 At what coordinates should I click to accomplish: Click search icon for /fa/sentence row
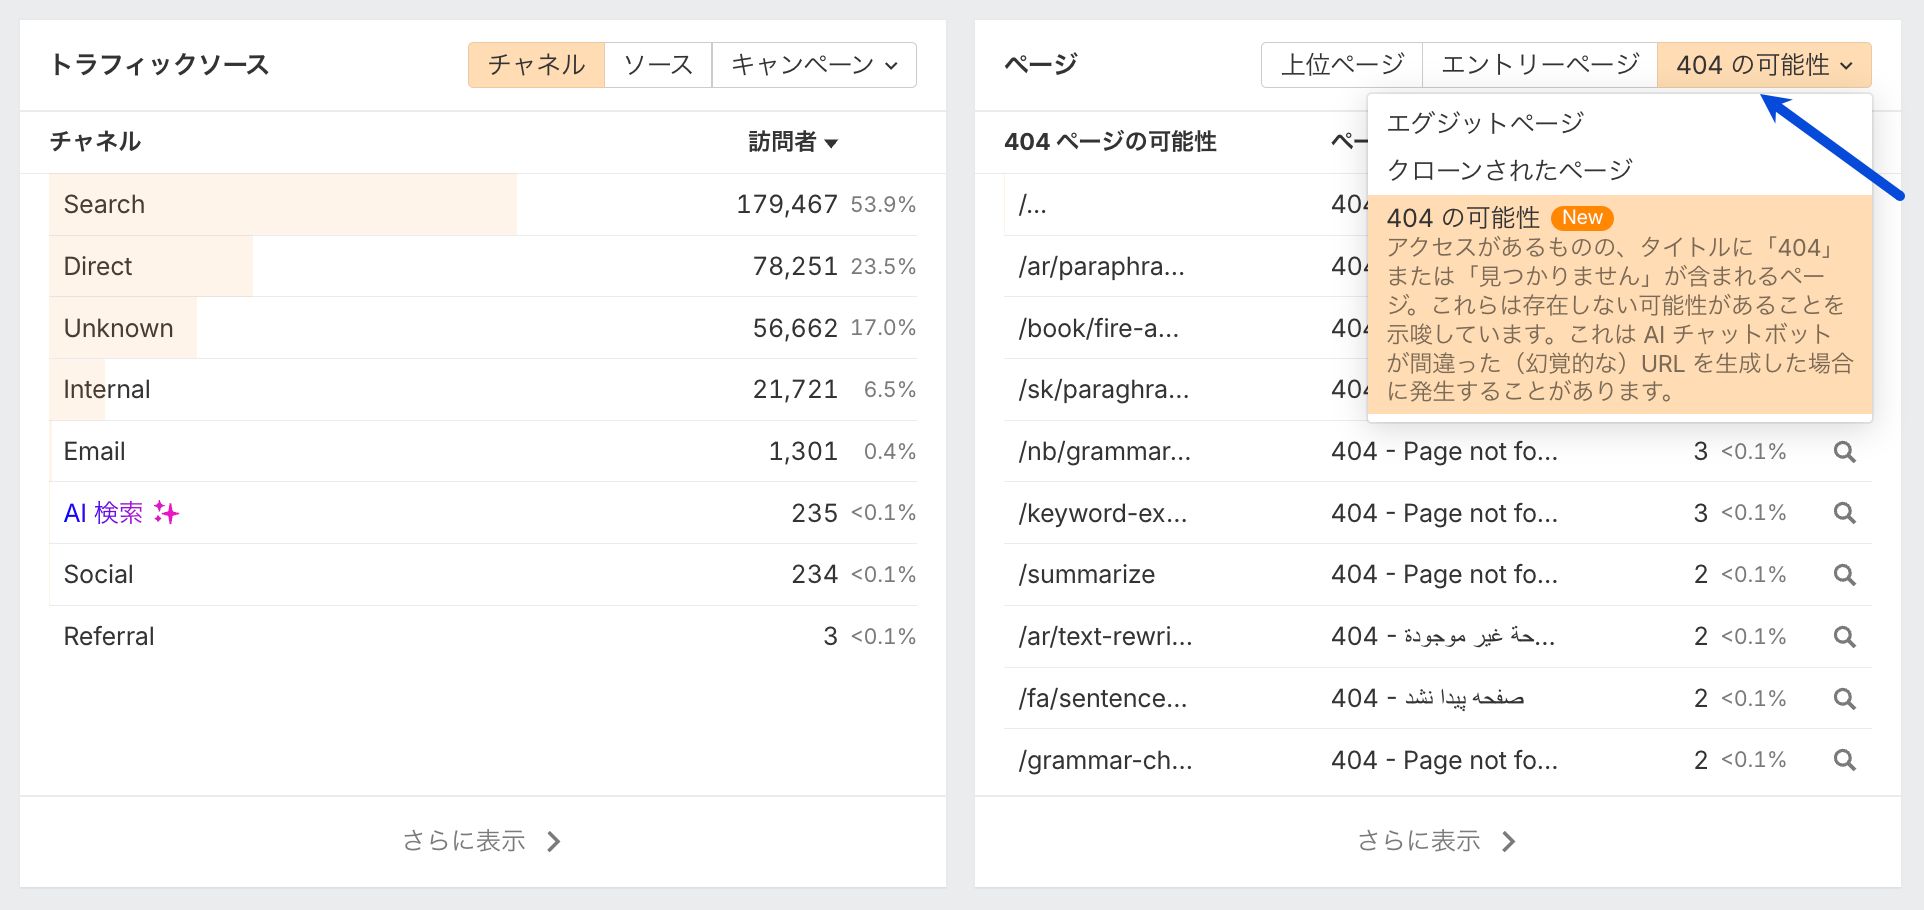1845,699
